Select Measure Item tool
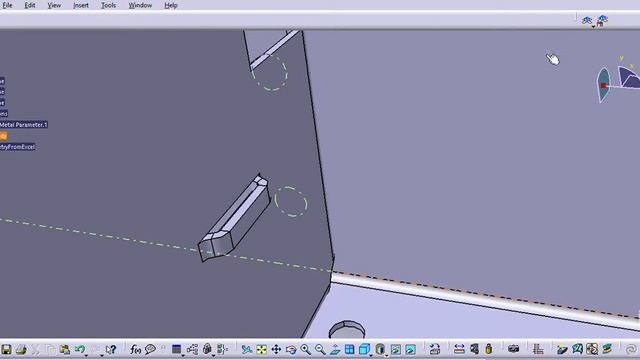 pos(474,349)
